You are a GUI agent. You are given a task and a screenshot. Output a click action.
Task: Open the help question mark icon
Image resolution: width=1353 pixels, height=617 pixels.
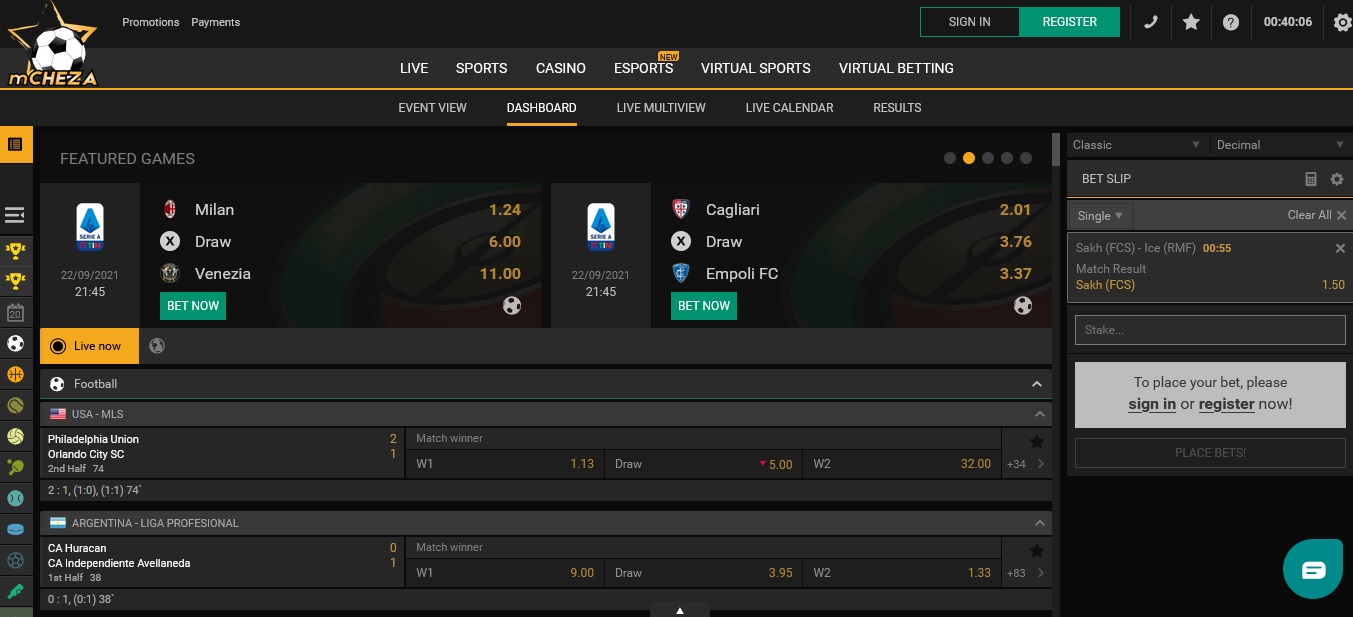point(1231,22)
